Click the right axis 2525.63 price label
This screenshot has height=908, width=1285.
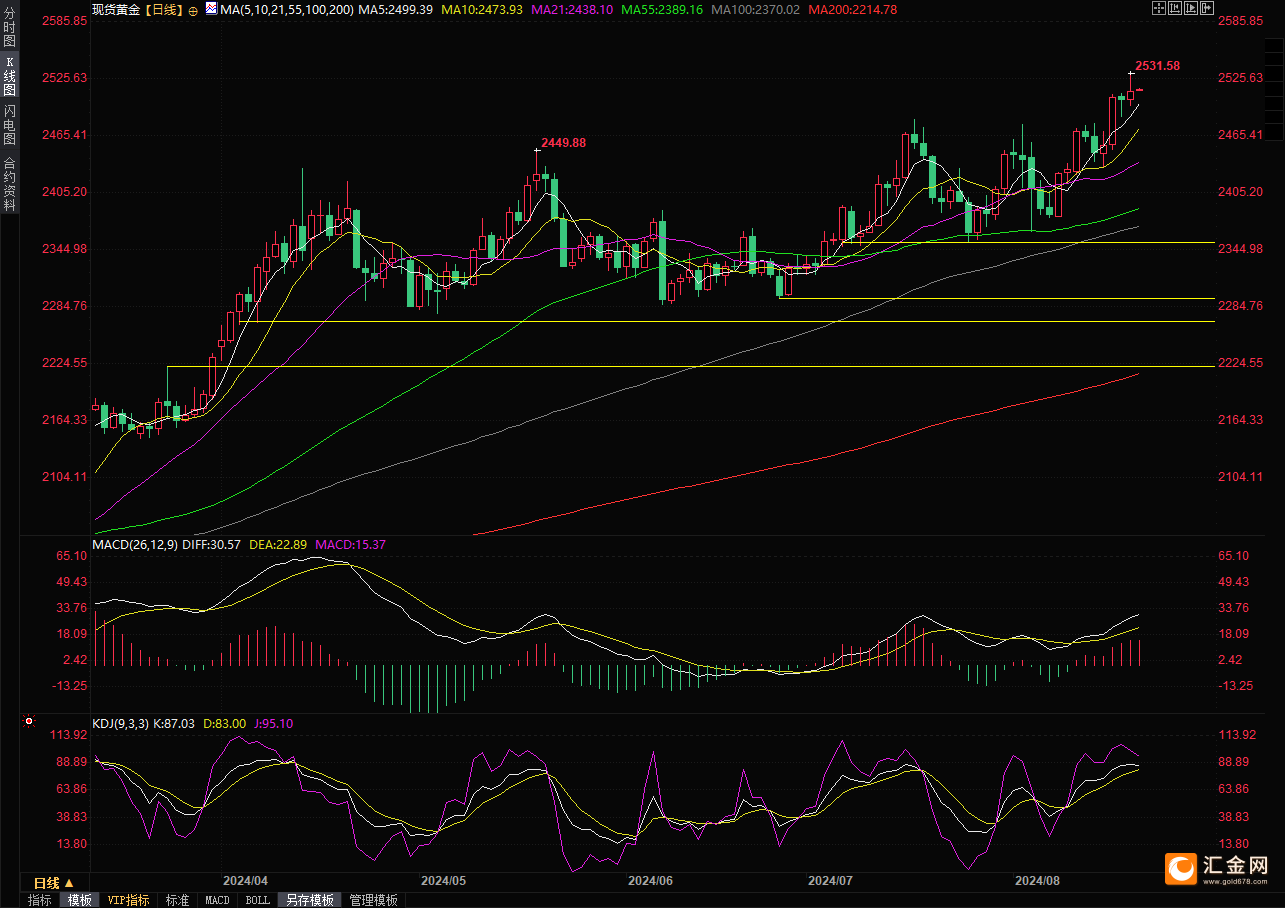pyautogui.click(x=1241, y=78)
